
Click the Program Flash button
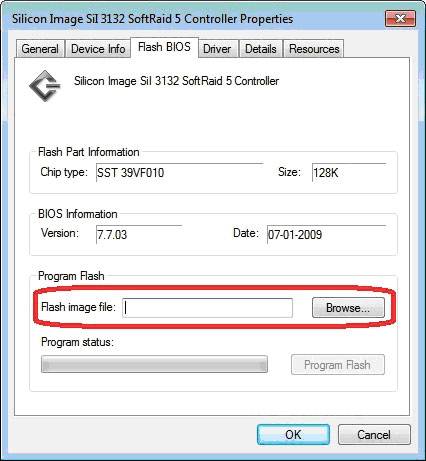tap(337, 365)
